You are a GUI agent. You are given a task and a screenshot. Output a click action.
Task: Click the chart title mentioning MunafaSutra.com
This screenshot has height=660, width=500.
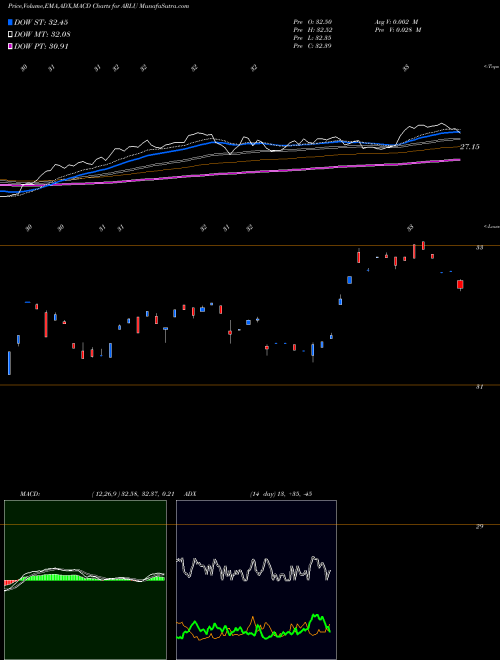[x=98, y=6]
